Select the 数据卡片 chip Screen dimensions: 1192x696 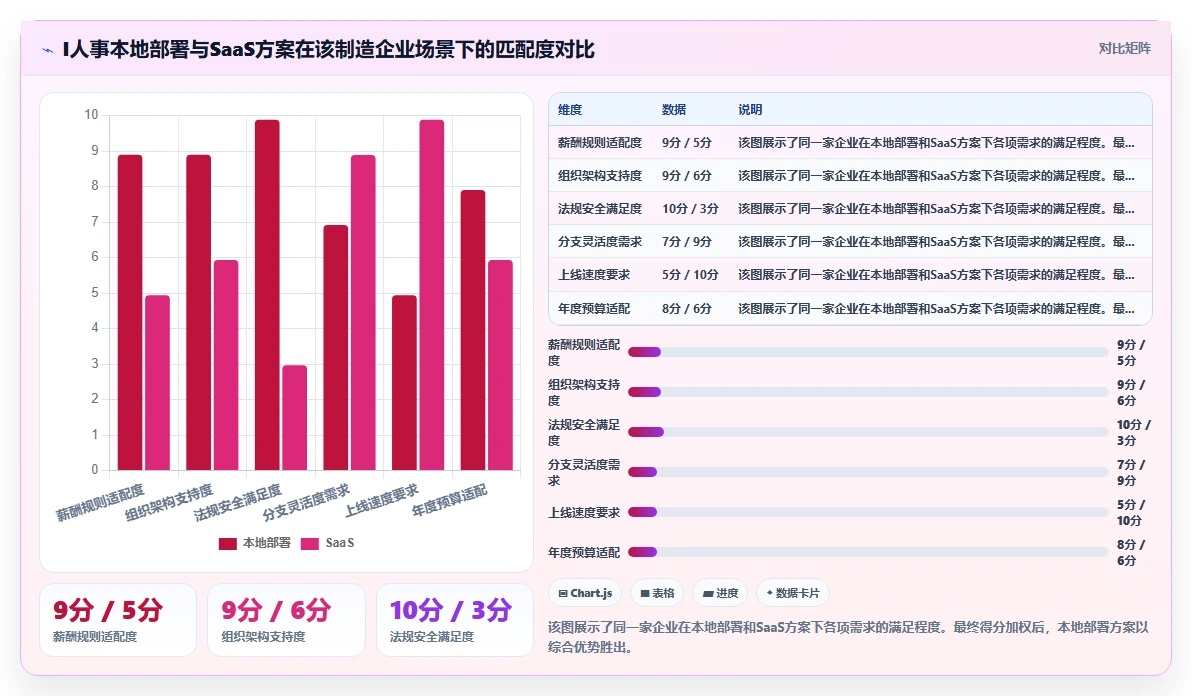click(793, 593)
